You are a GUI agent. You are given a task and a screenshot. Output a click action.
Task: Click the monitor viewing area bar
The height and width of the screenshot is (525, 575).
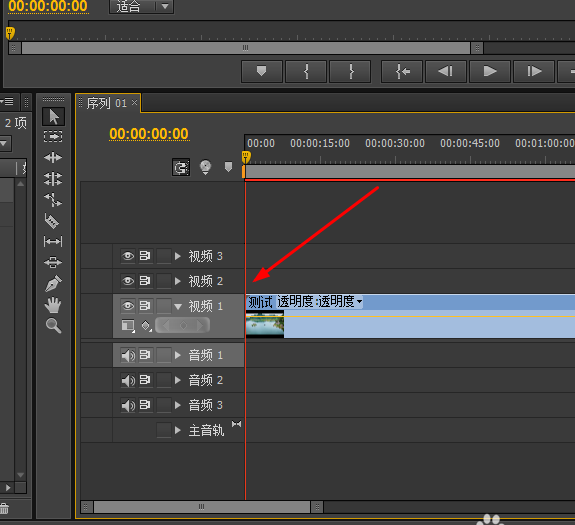pyautogui.click(x=246, y=48)
